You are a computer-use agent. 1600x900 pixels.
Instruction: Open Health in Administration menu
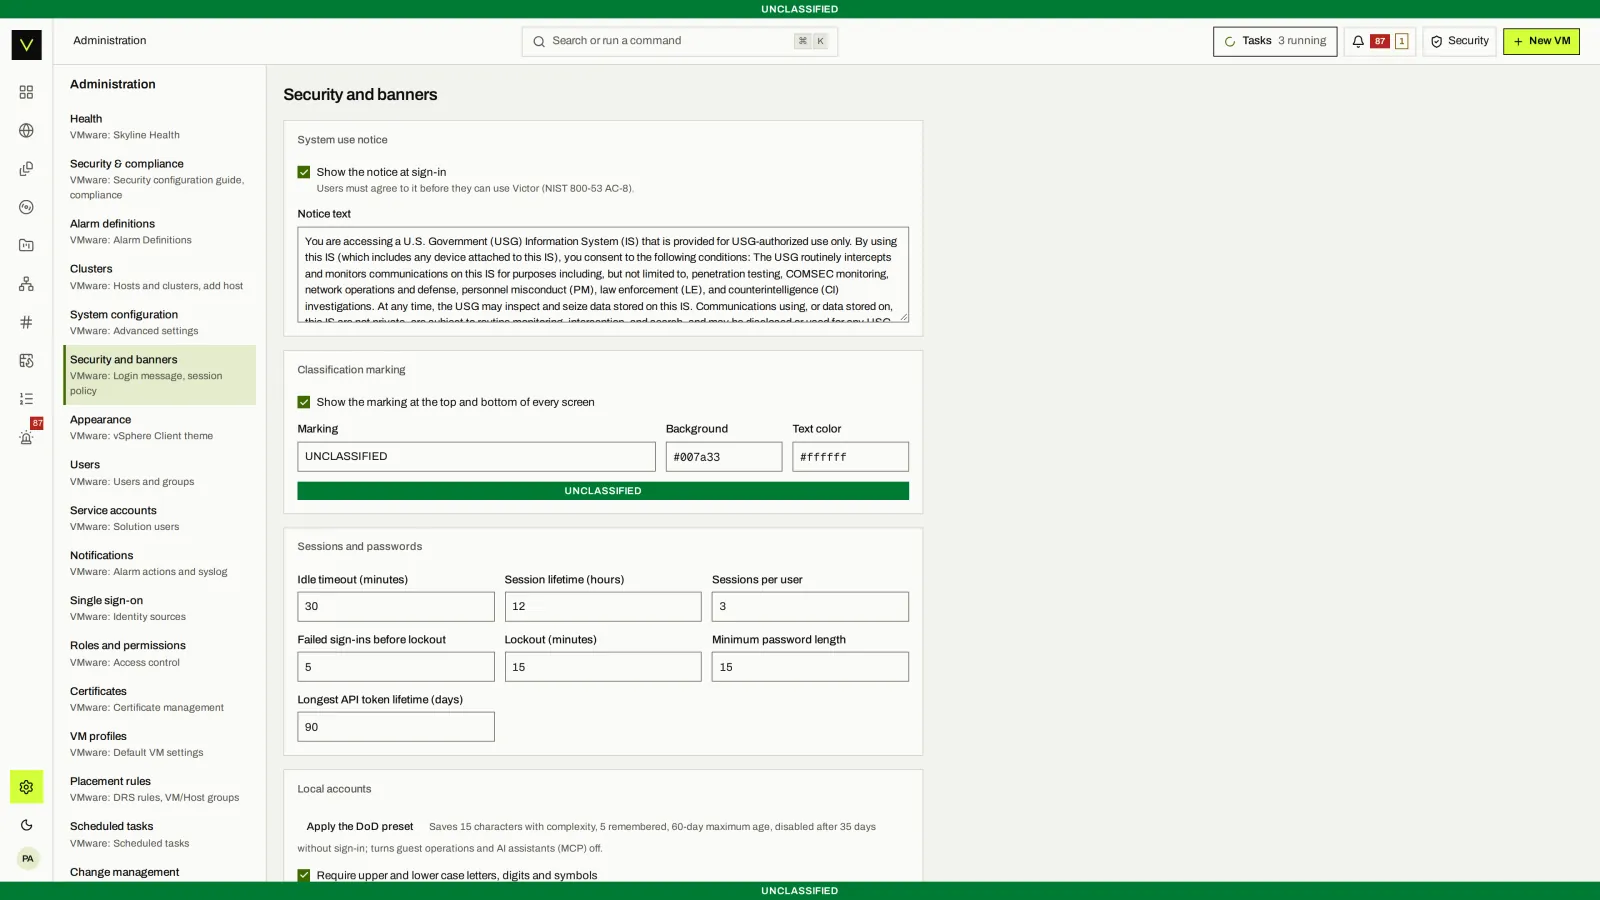tap(159, 126)
